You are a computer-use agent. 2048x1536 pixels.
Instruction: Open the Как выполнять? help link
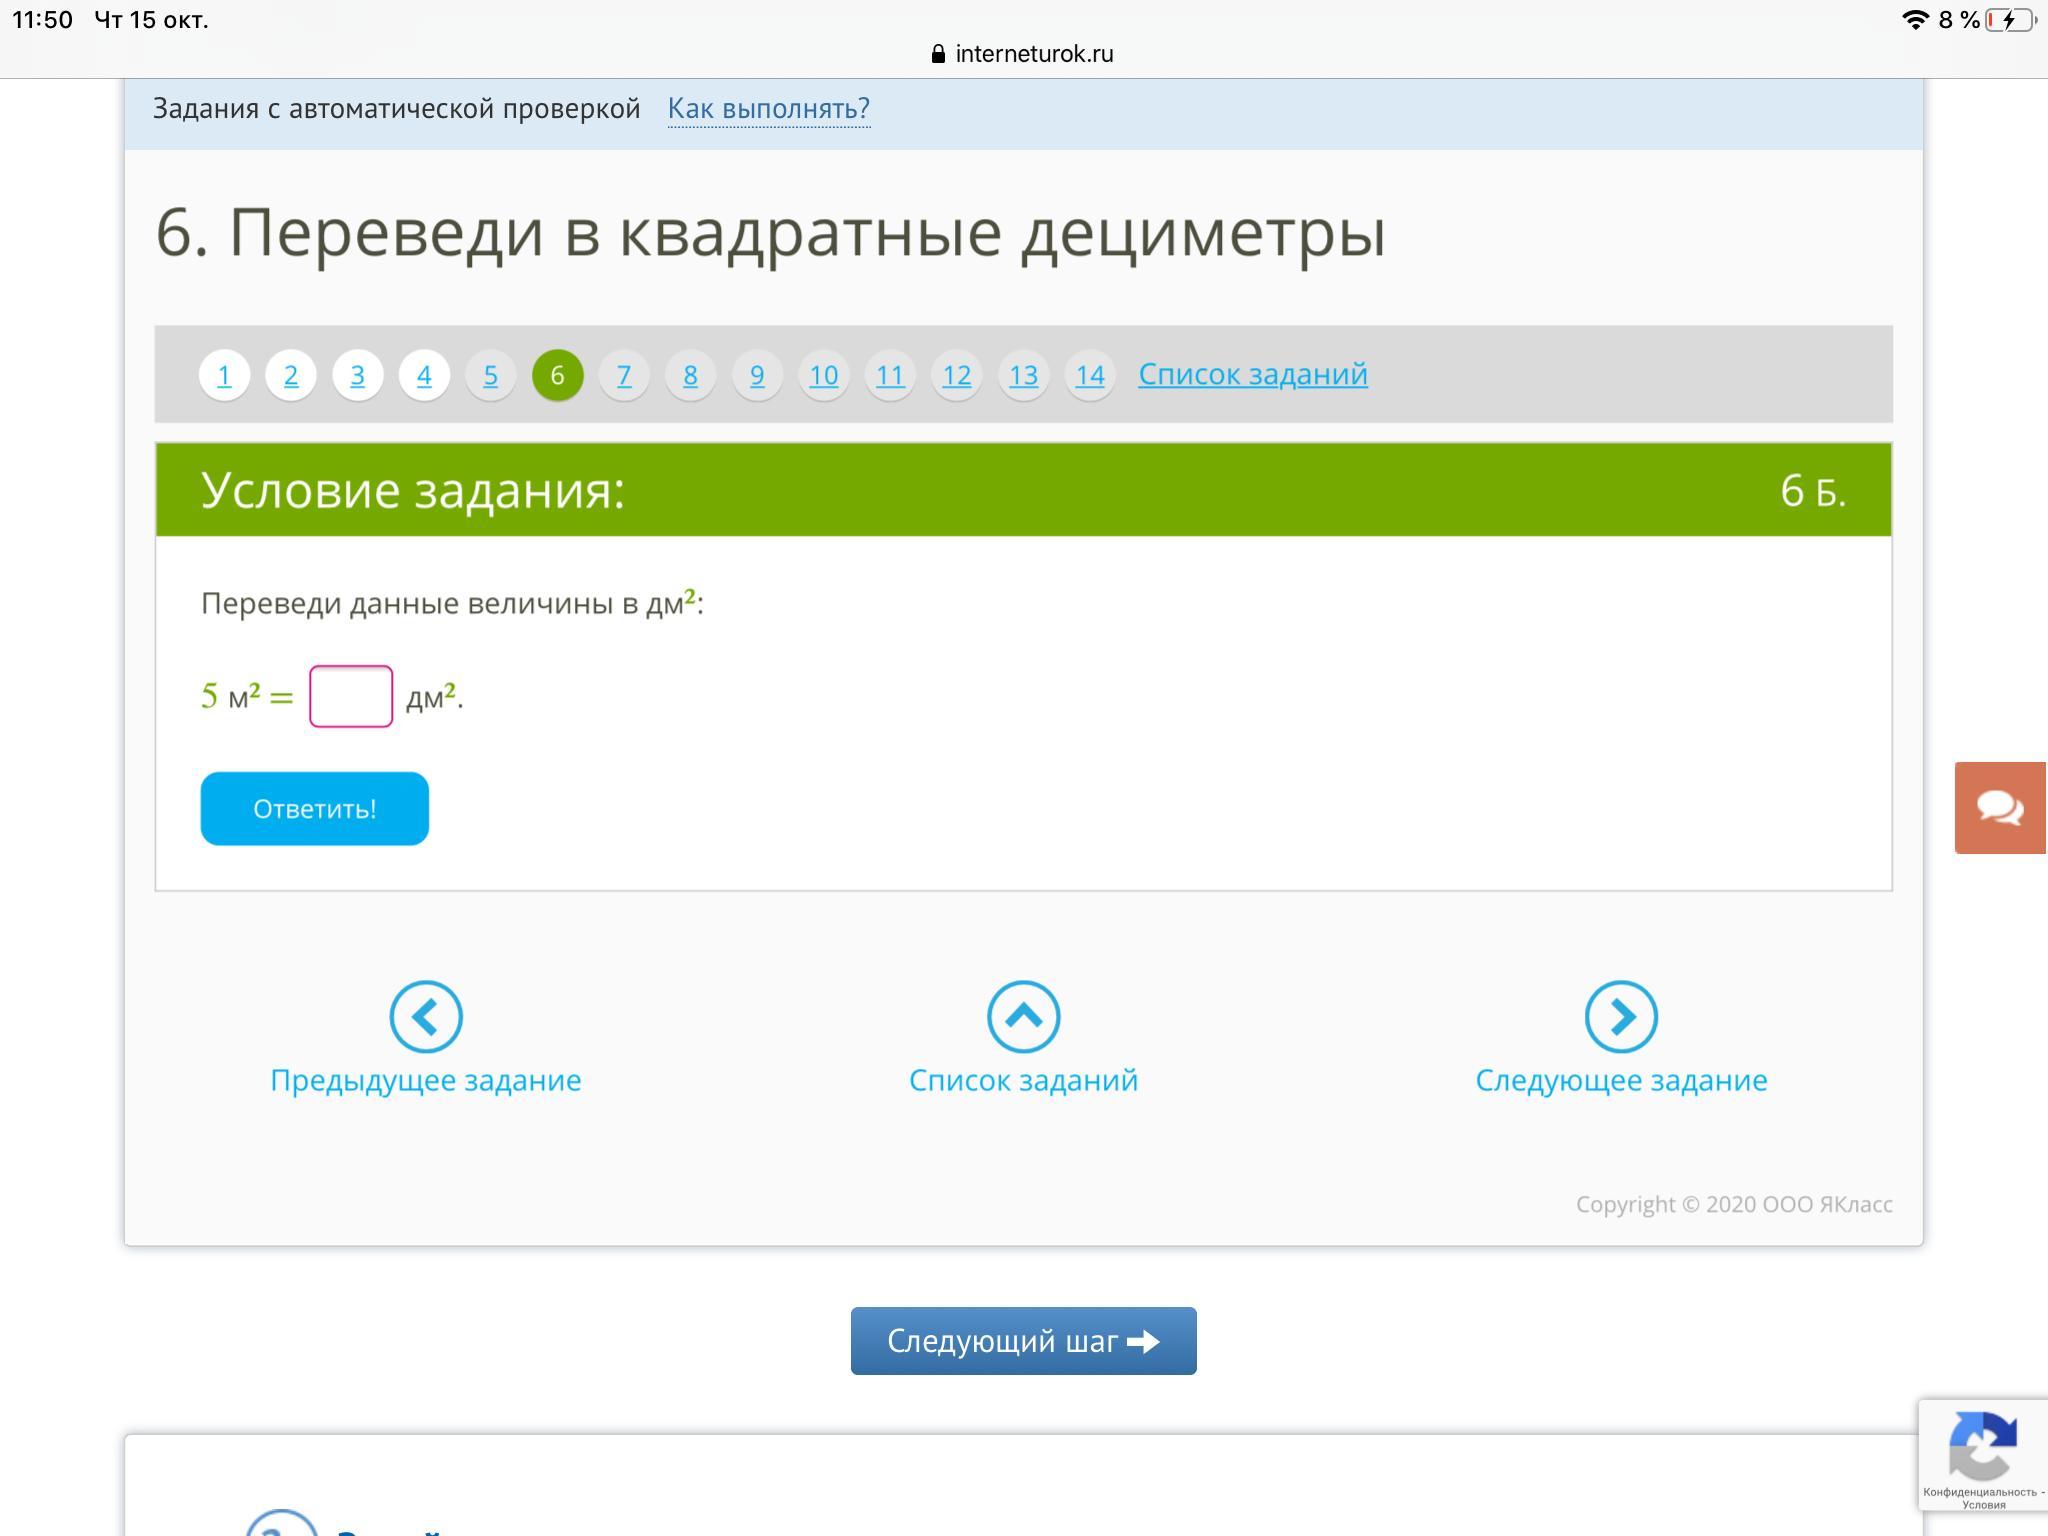click(768, 108)
